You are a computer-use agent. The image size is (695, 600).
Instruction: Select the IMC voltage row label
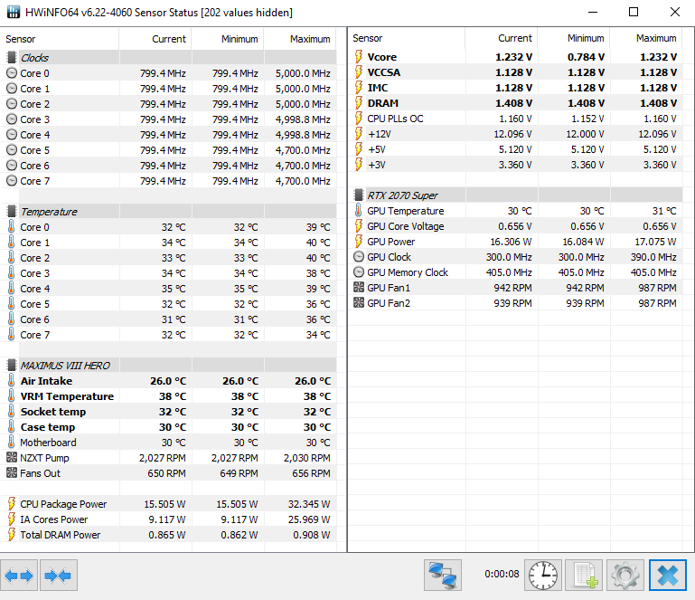(378, 87)
